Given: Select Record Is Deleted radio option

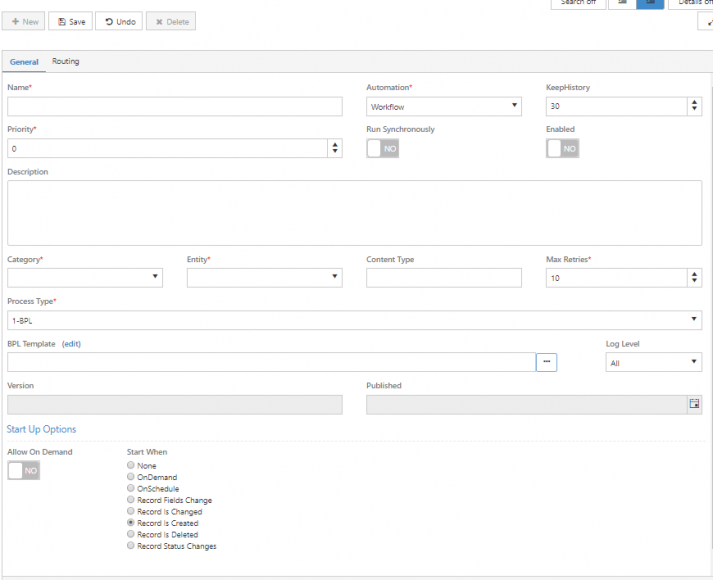Looking at the screenshot, I should click(131, 534).
